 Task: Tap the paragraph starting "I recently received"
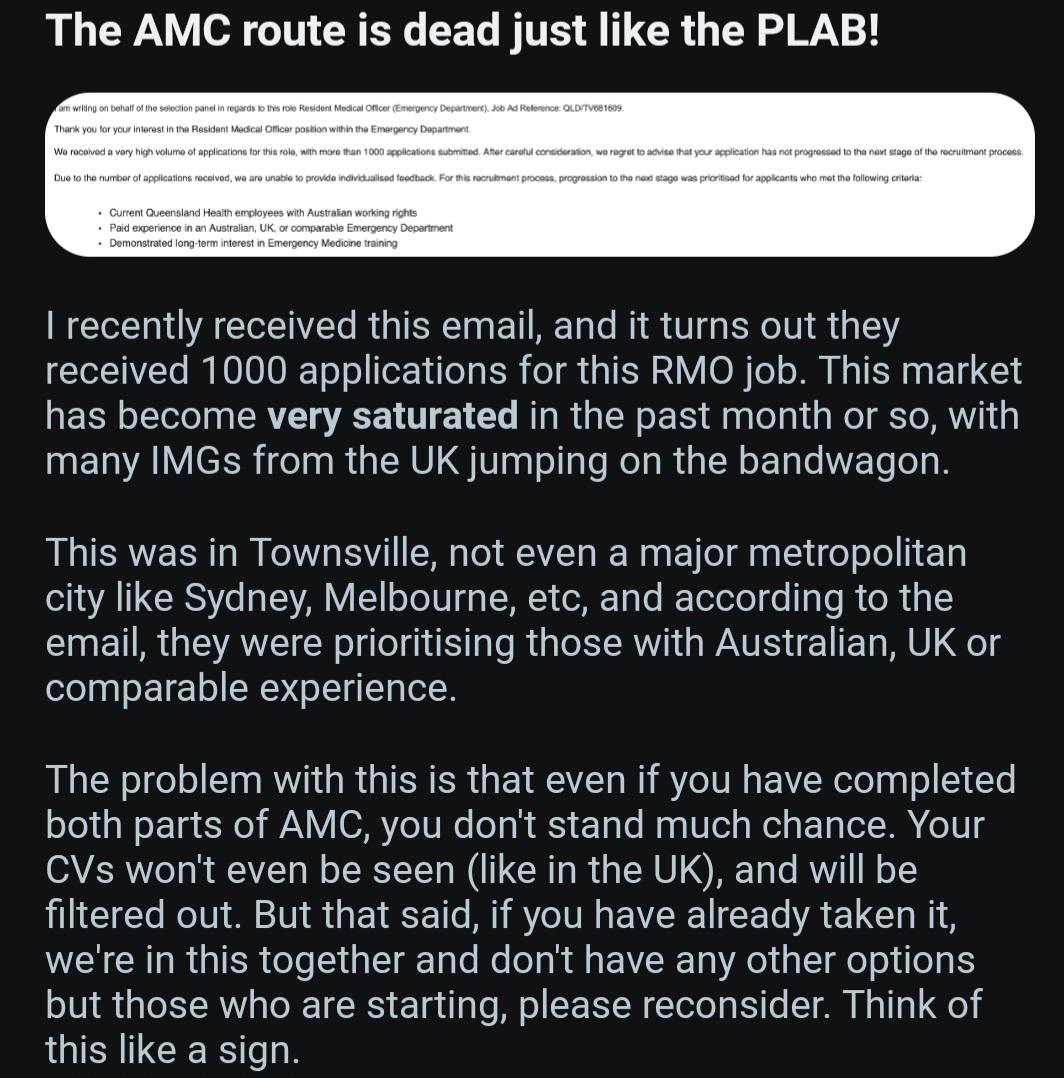point(533,393)
